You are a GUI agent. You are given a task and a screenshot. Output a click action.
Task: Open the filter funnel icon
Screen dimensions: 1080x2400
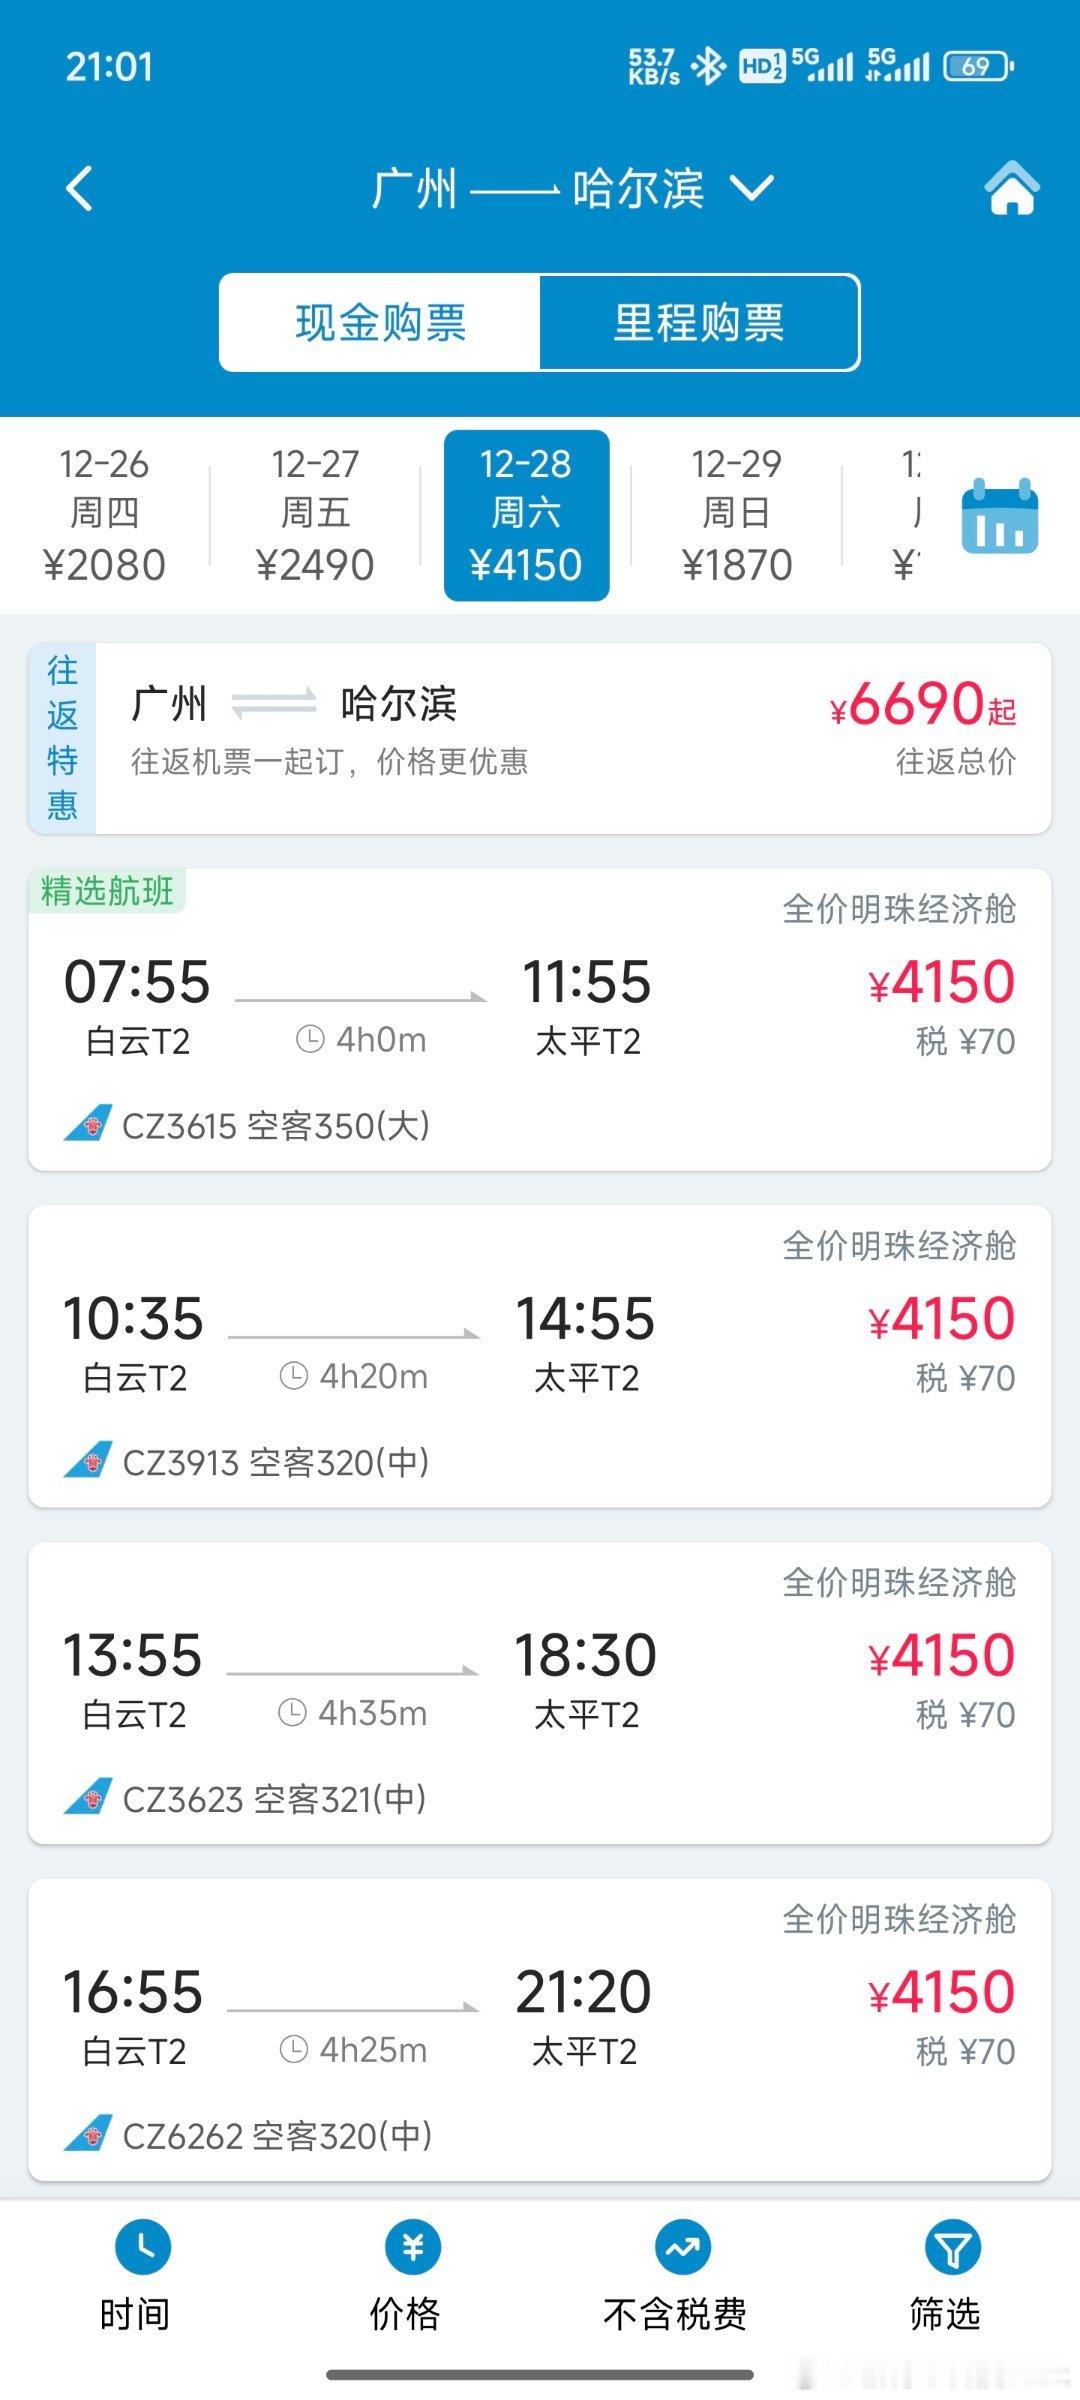pos(952,2247)
